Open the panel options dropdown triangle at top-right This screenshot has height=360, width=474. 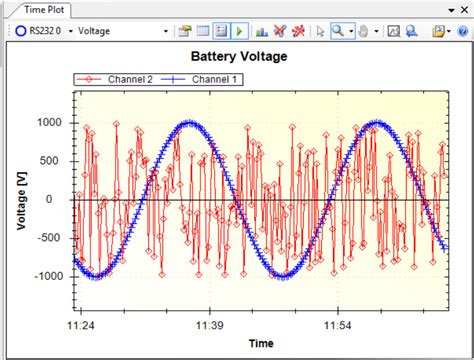(452, 10)
